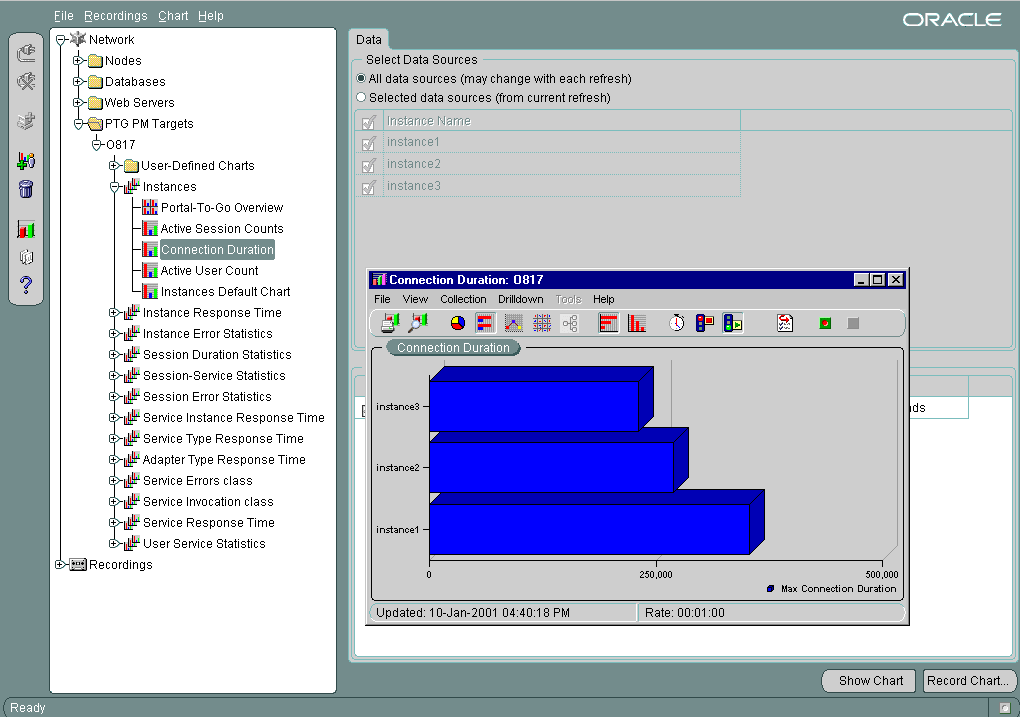Click Max Connection Duration legend color marker
This screenshot has height=717, width=1020.
[770, 589]
